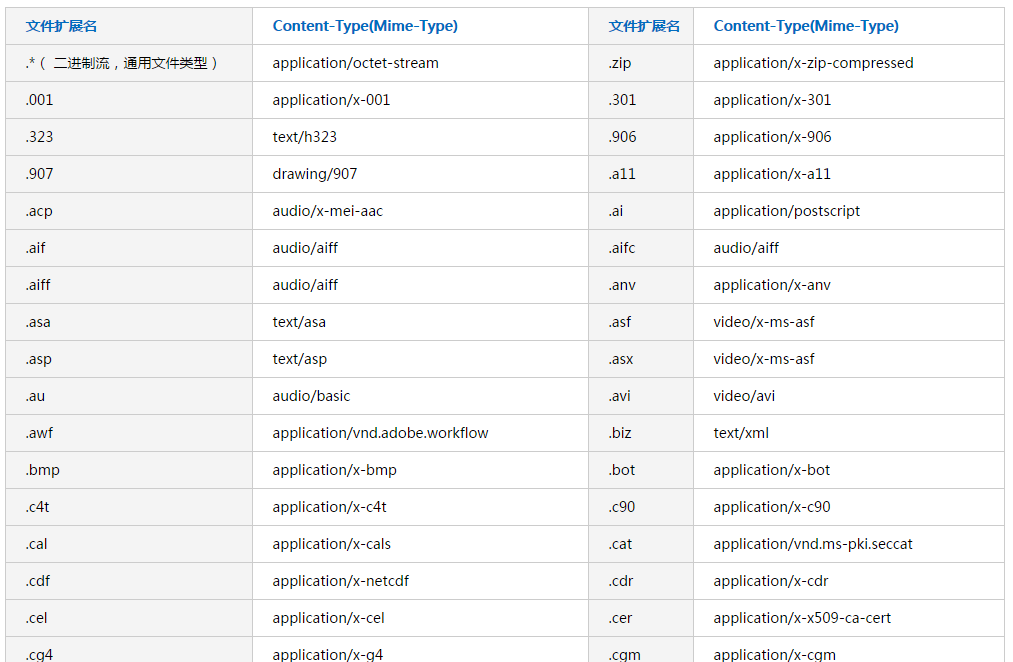
Task: Select the '.001' extension cell
Action: [x=129, y=100]
